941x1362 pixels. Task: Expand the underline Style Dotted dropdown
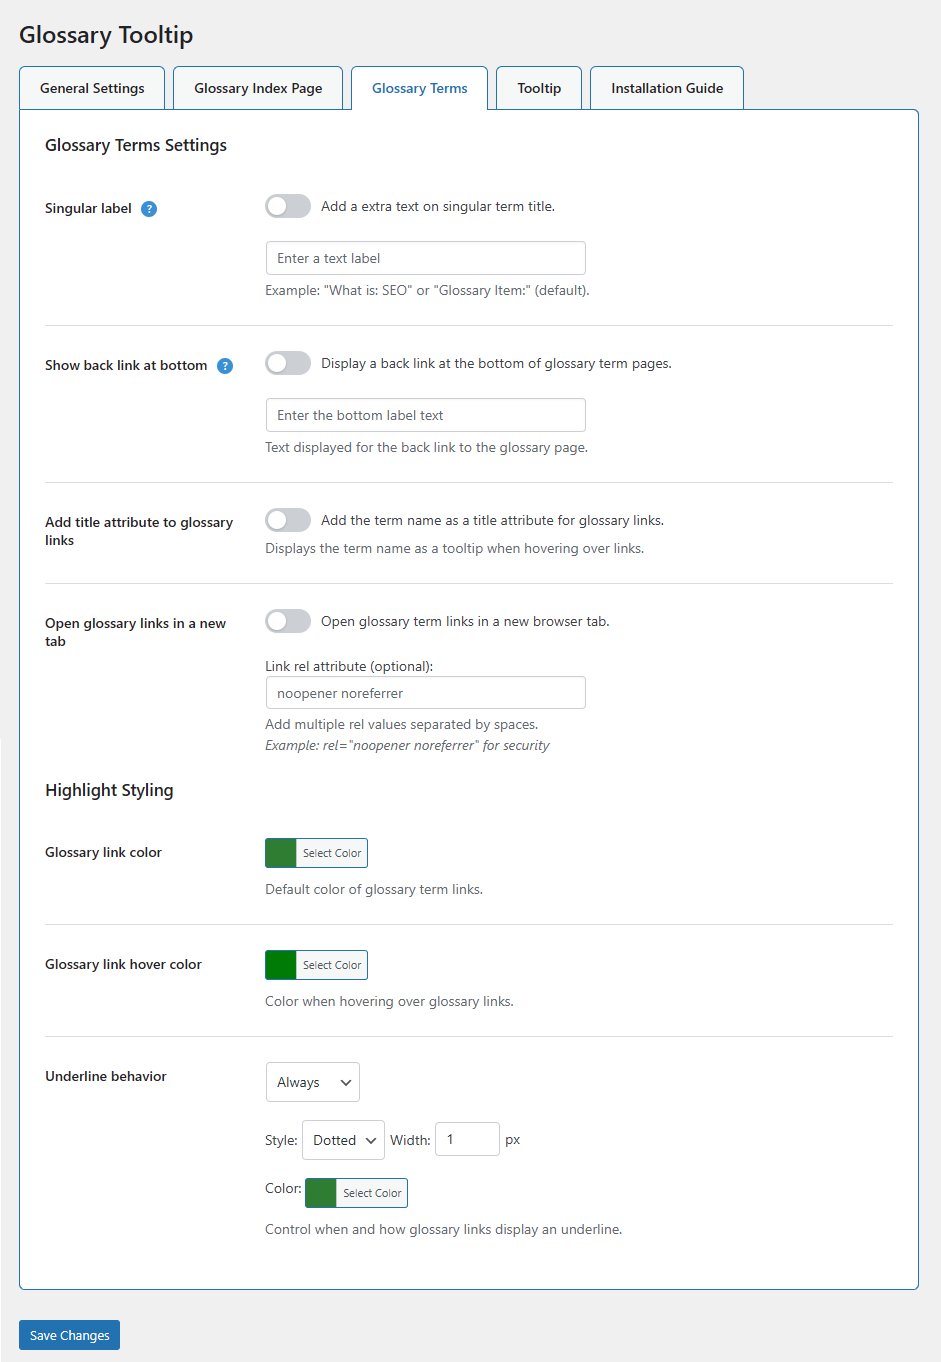[x=343, y=1140]
